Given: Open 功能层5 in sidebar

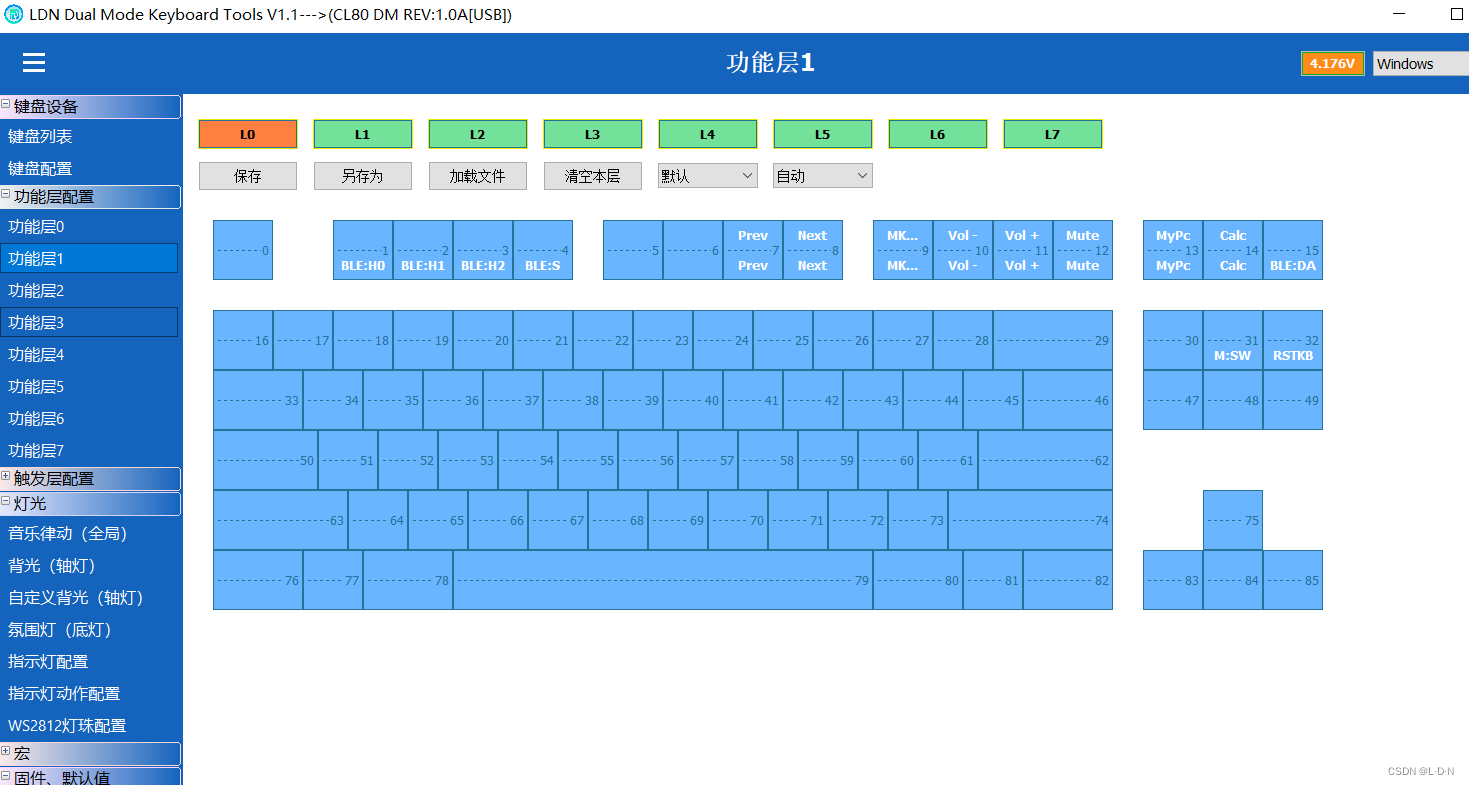Looking at the screenshot, I should (90, 387).
